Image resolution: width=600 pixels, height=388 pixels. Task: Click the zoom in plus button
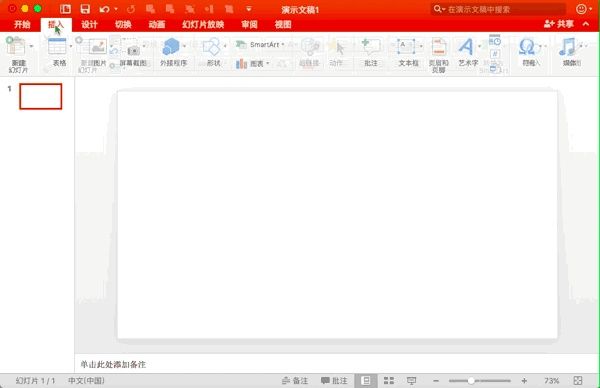click(x=524, y=381)
